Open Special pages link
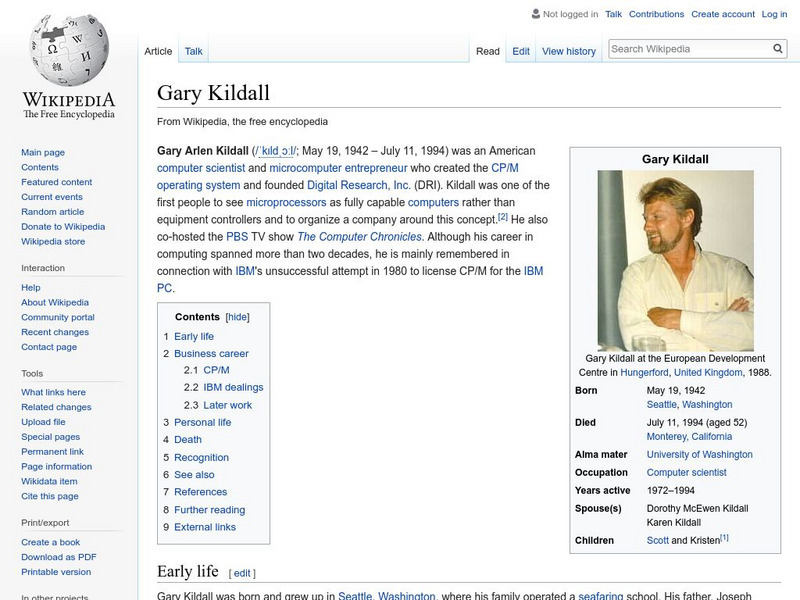The width and height of the screenshot is (800, 600). click(51, 436)
